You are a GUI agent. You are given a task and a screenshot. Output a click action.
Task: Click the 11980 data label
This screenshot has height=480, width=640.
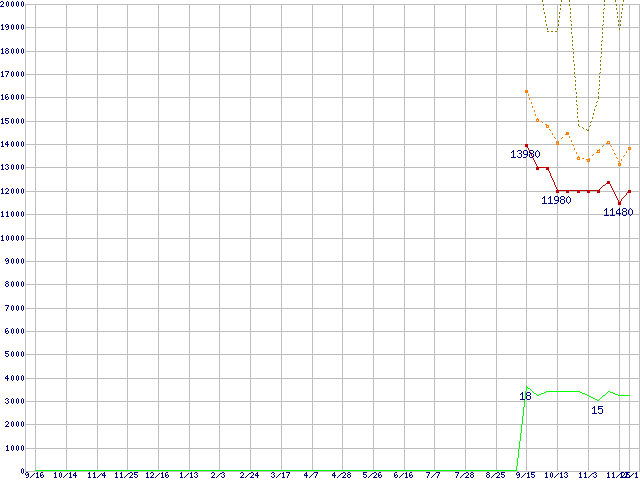pos(556,200)
